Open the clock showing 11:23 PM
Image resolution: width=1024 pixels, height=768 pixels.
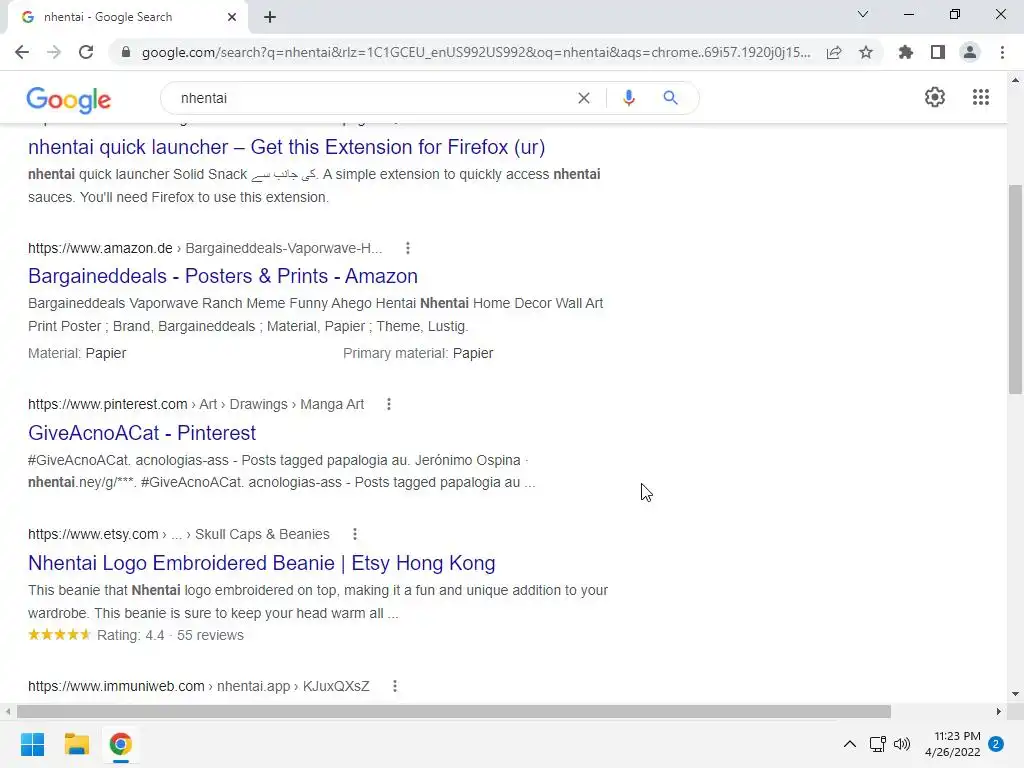tap(953, 744)
